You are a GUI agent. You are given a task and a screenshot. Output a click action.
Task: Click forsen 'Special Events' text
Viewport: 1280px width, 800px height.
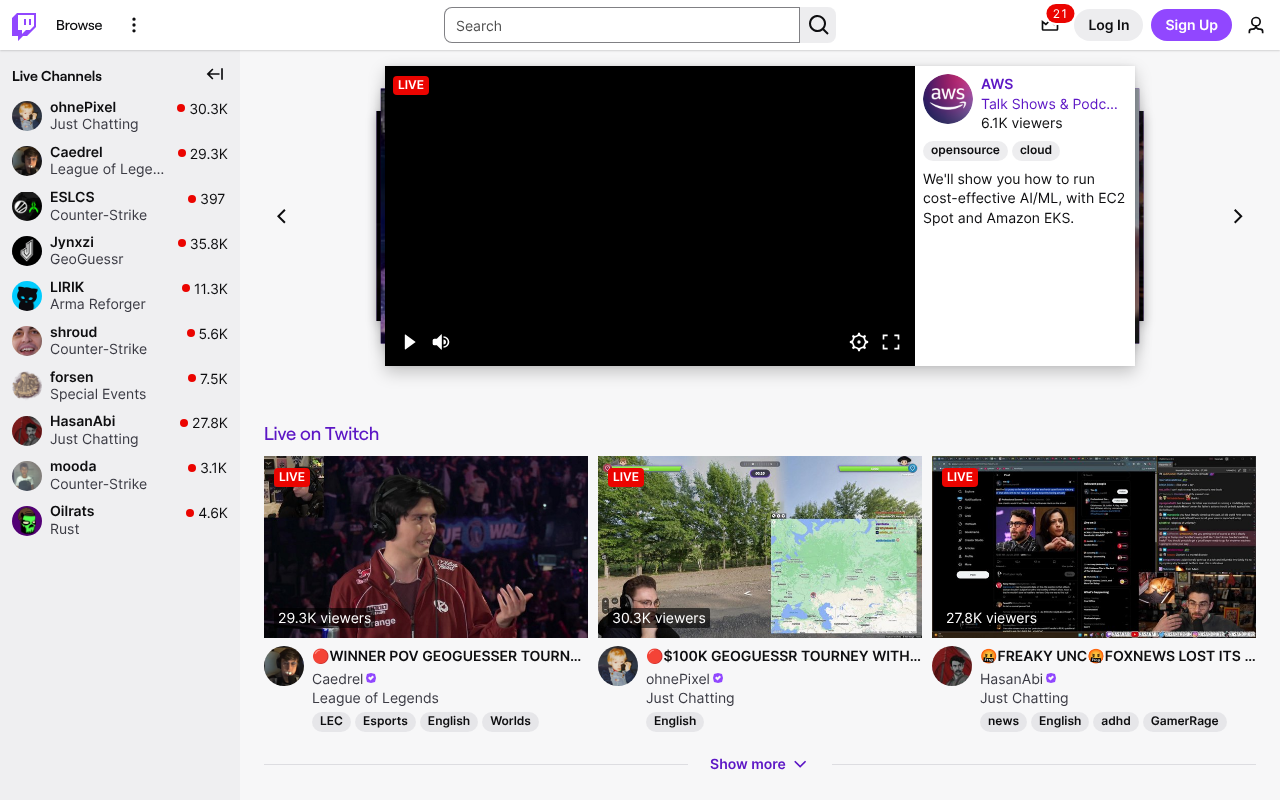click(98, 394)
